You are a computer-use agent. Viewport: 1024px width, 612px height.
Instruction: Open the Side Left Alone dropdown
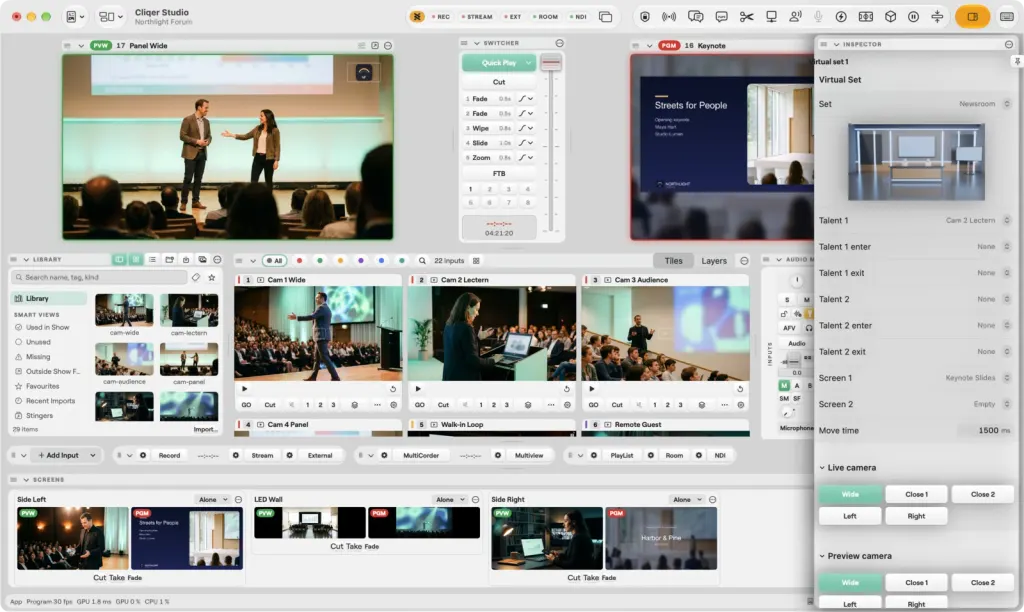[213, 500]
